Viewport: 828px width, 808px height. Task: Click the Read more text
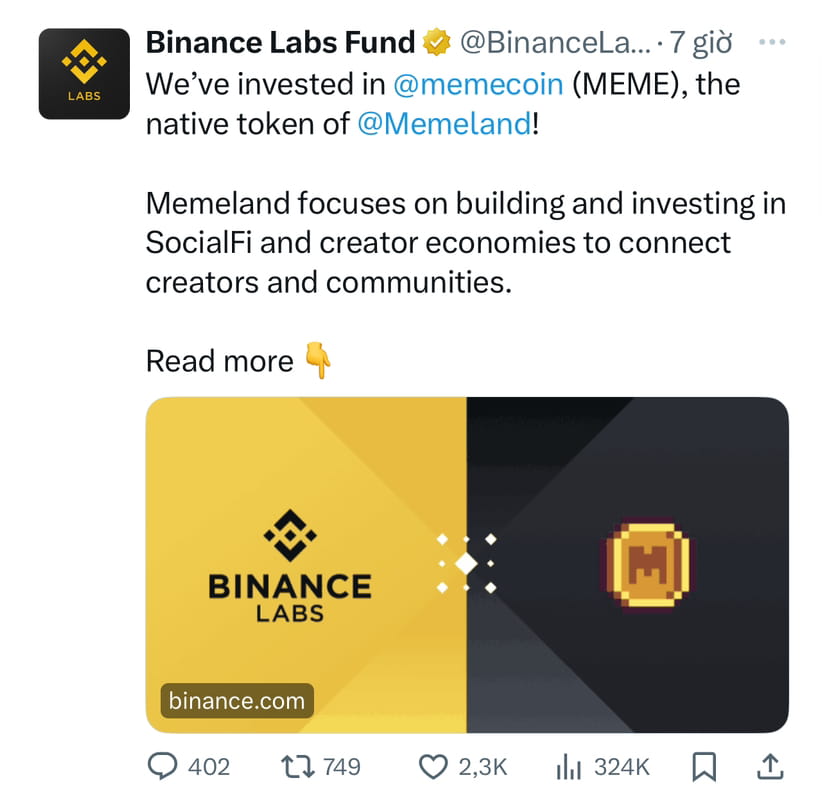(x=219, y=360)
